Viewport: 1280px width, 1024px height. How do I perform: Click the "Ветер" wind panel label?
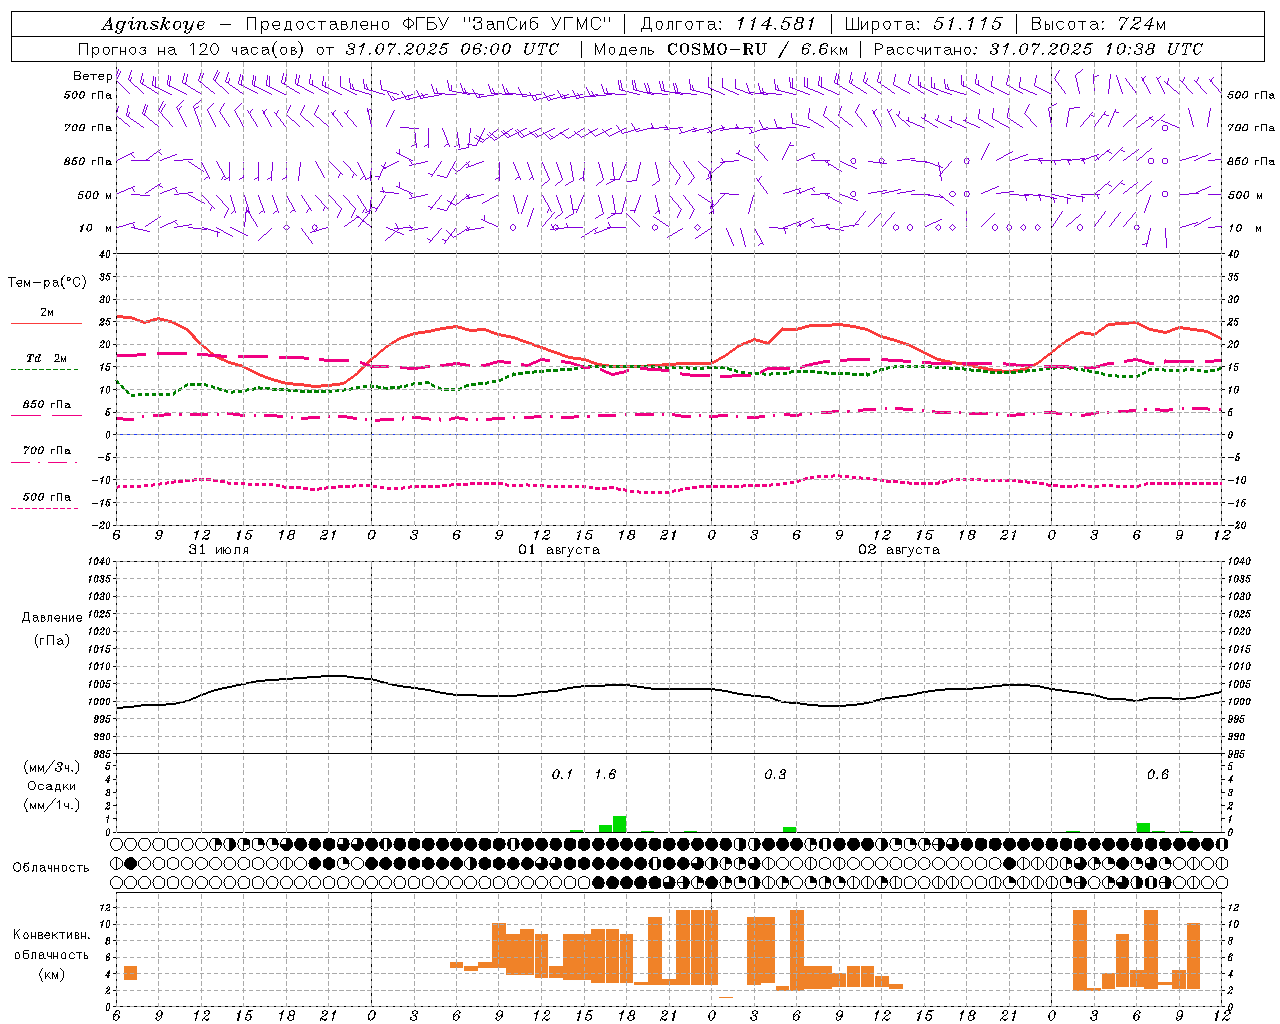(x=93, y=76)
